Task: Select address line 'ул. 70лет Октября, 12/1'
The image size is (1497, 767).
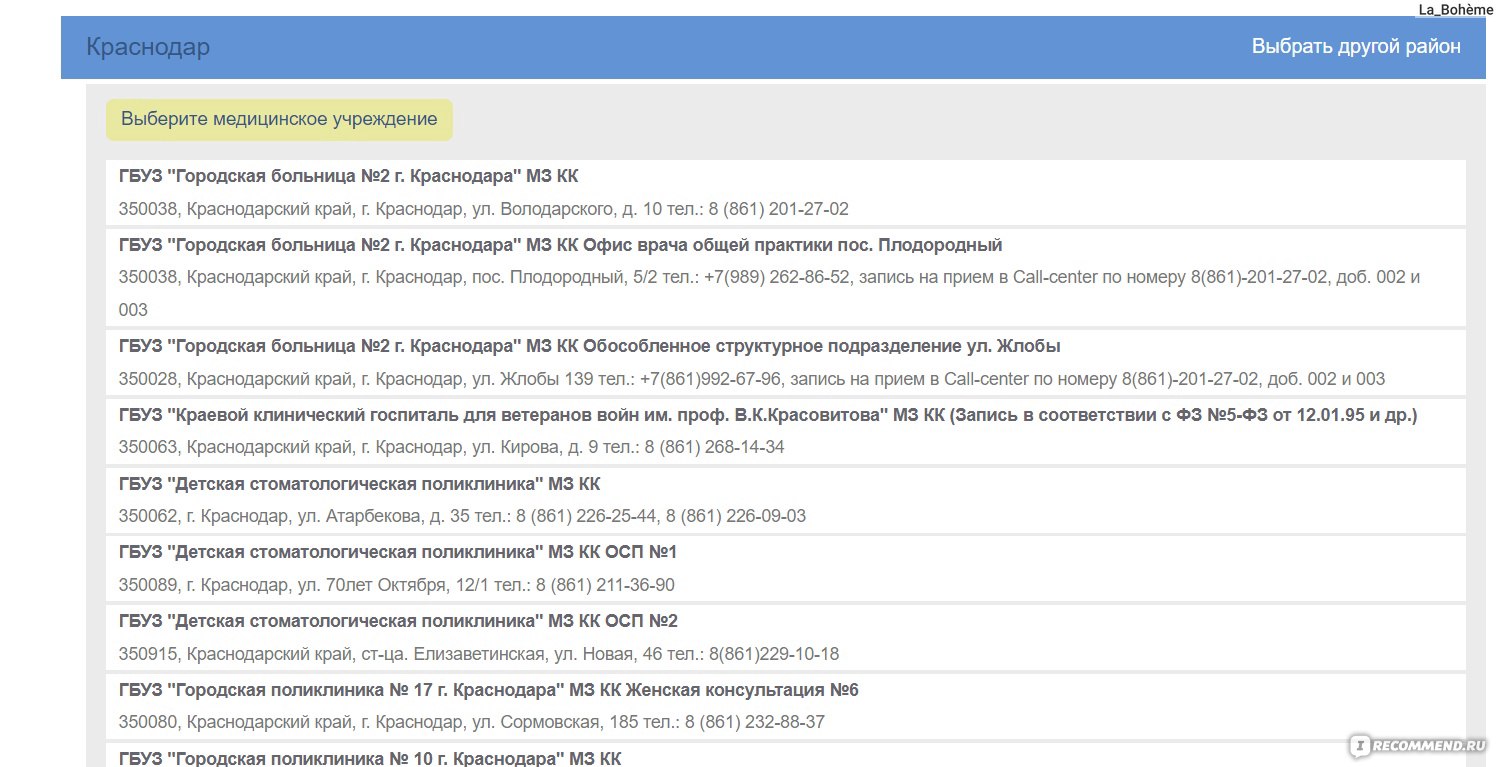Action: [x=396, y=585]
